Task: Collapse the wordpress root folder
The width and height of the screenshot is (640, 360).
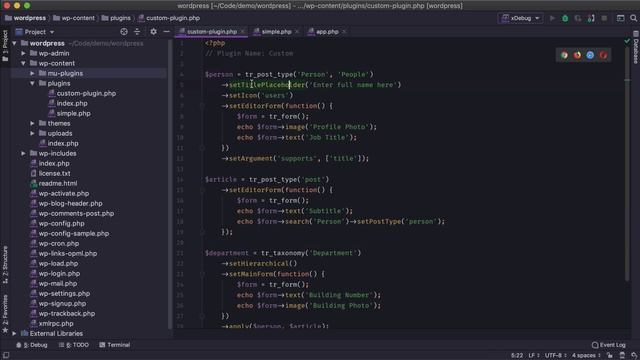Action: pyautogui.click(x=14, y=43)
